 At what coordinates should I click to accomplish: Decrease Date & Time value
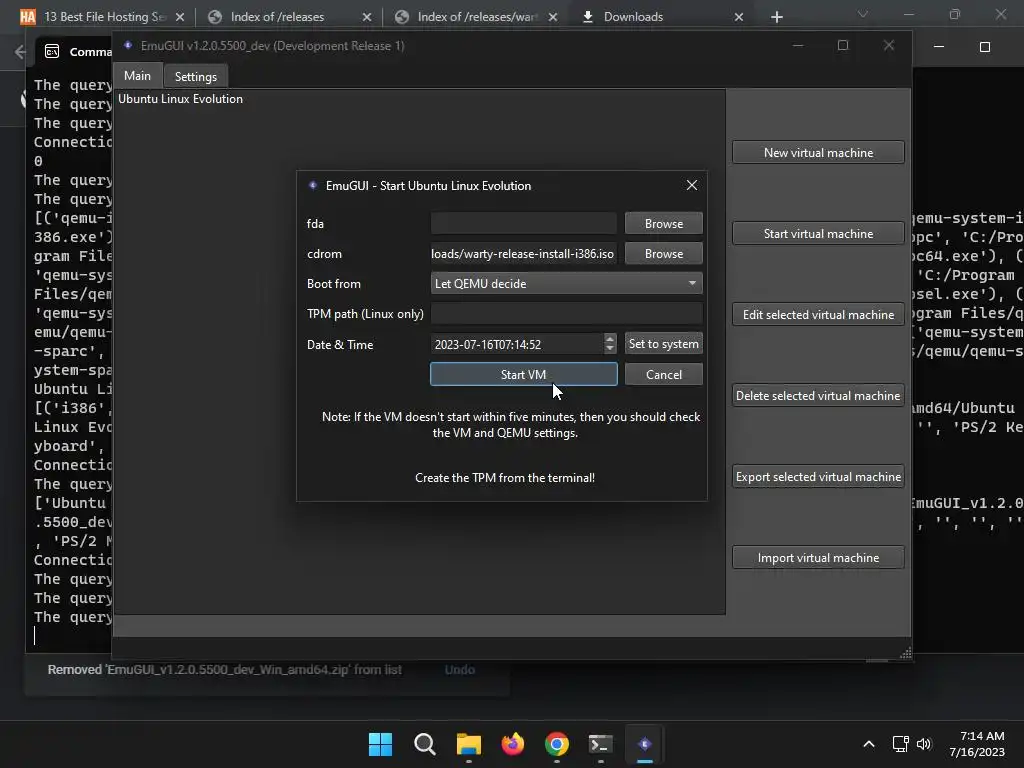coord(610,349)
